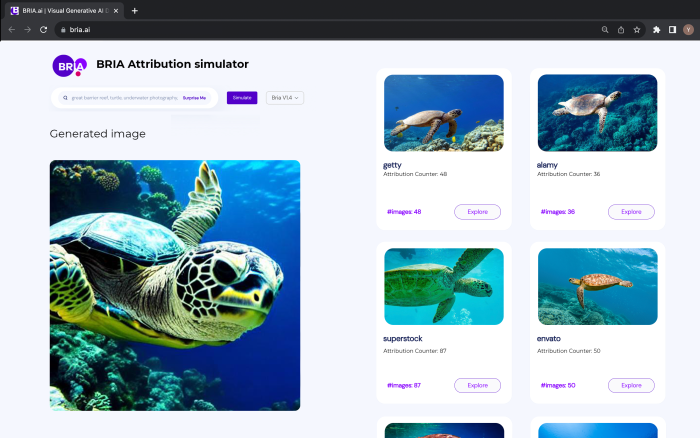
Task: Click '#images: 87' label
Action: [x=404, y=385]
